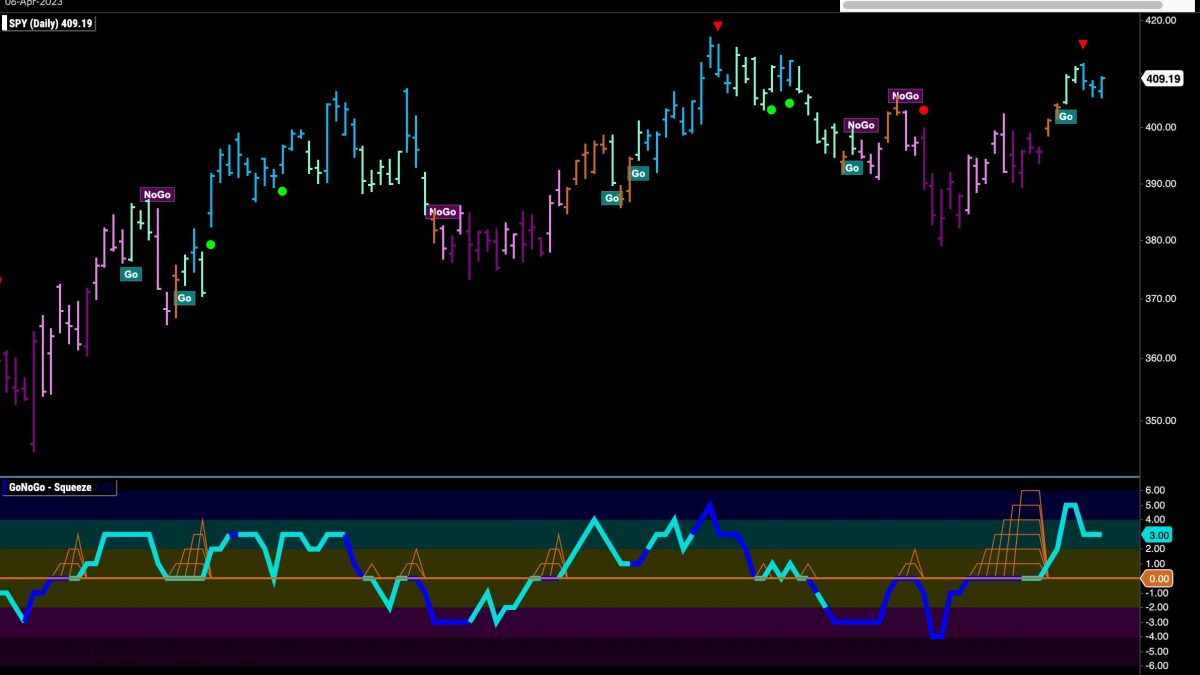Click the leftmost NoGo signal label
The width and height of the screenshot is (1200, 675).
(x=158, y=195)
